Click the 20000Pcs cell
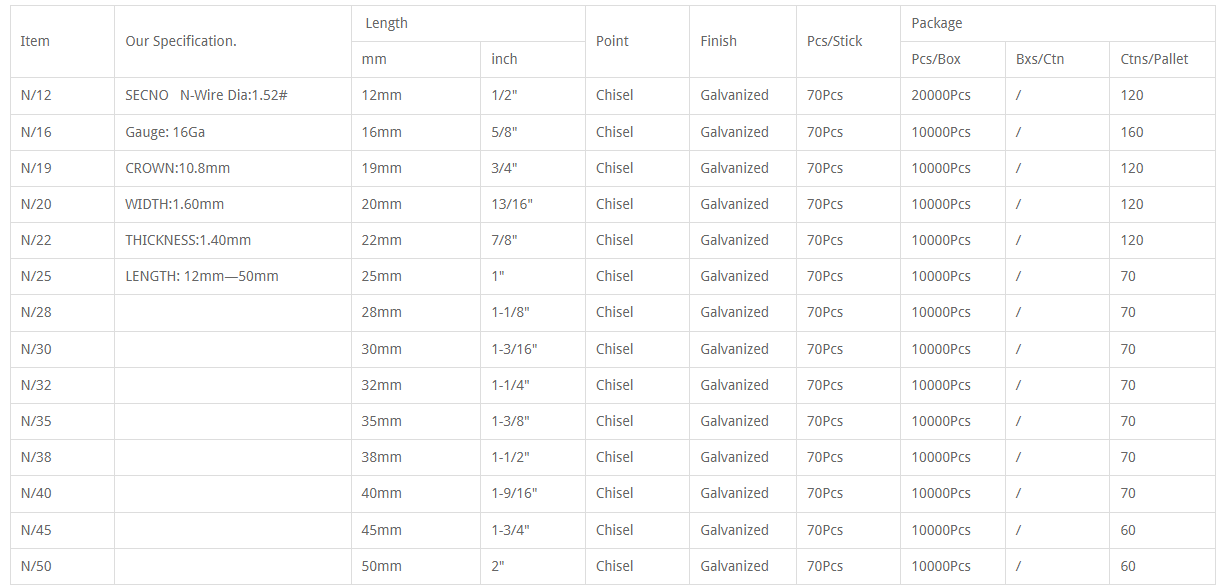The height and width of the screenshot is (586, 1228). pos(952,96)
